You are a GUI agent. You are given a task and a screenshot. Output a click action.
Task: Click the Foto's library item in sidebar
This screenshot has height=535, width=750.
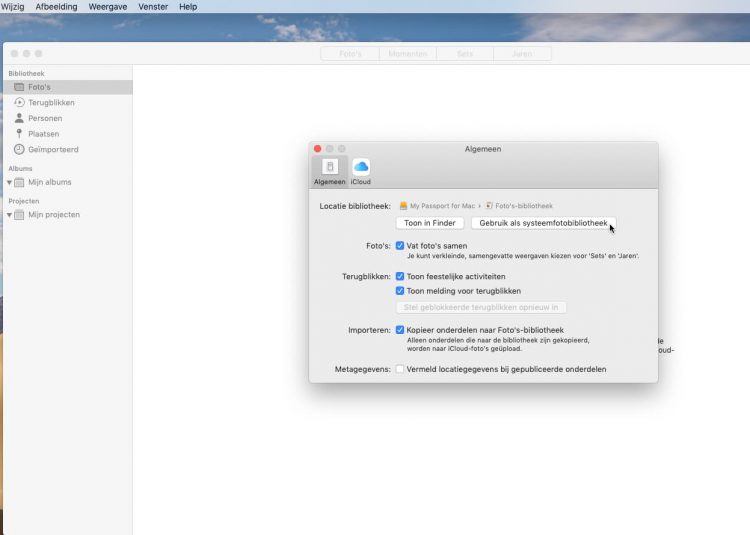39,87
